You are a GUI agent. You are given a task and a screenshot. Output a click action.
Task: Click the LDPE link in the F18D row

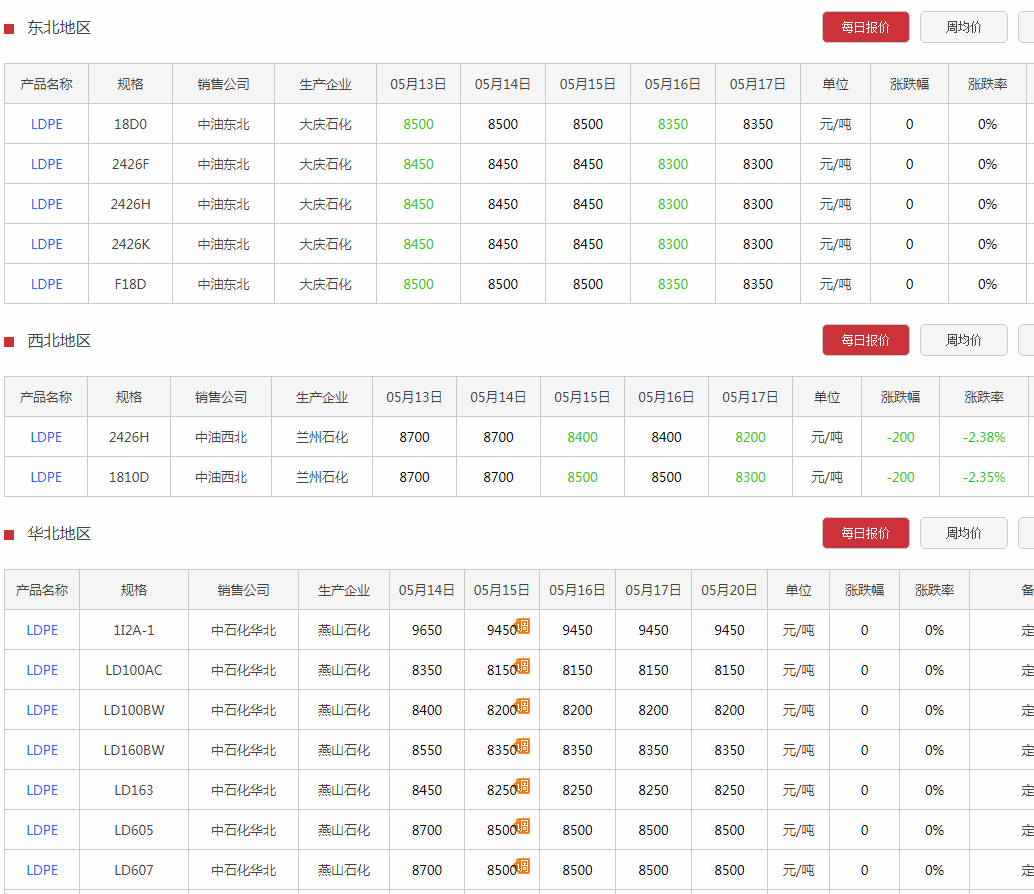pyautogui.click(x=46, y=284)
